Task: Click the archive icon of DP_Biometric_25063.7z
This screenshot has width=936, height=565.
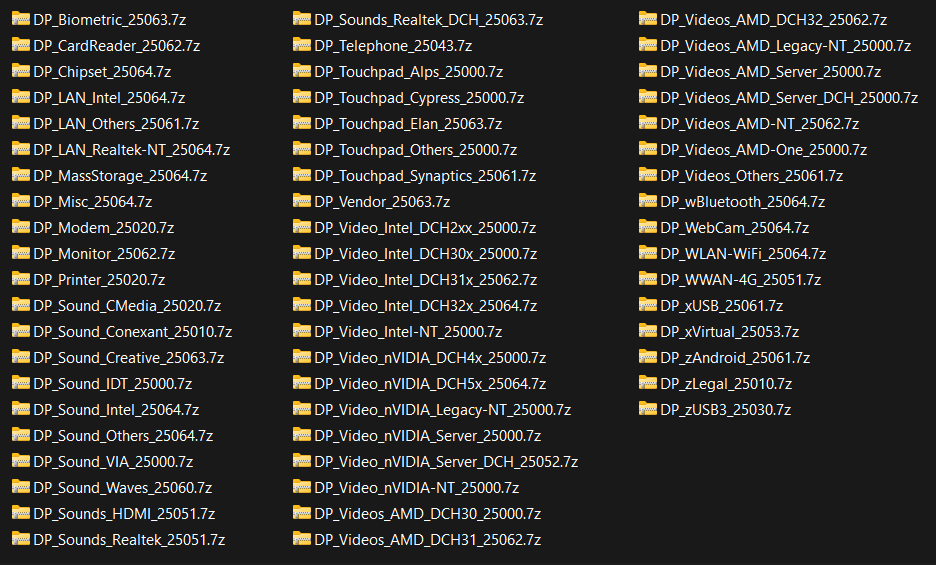Action: (21, 19)
